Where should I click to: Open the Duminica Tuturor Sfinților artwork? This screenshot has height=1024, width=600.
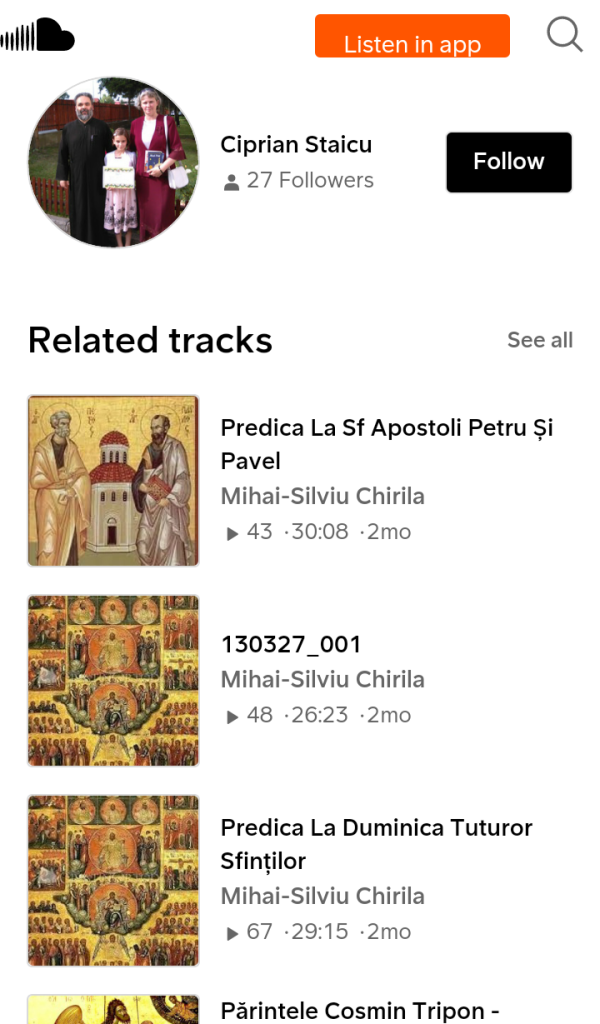pos(113,880)
